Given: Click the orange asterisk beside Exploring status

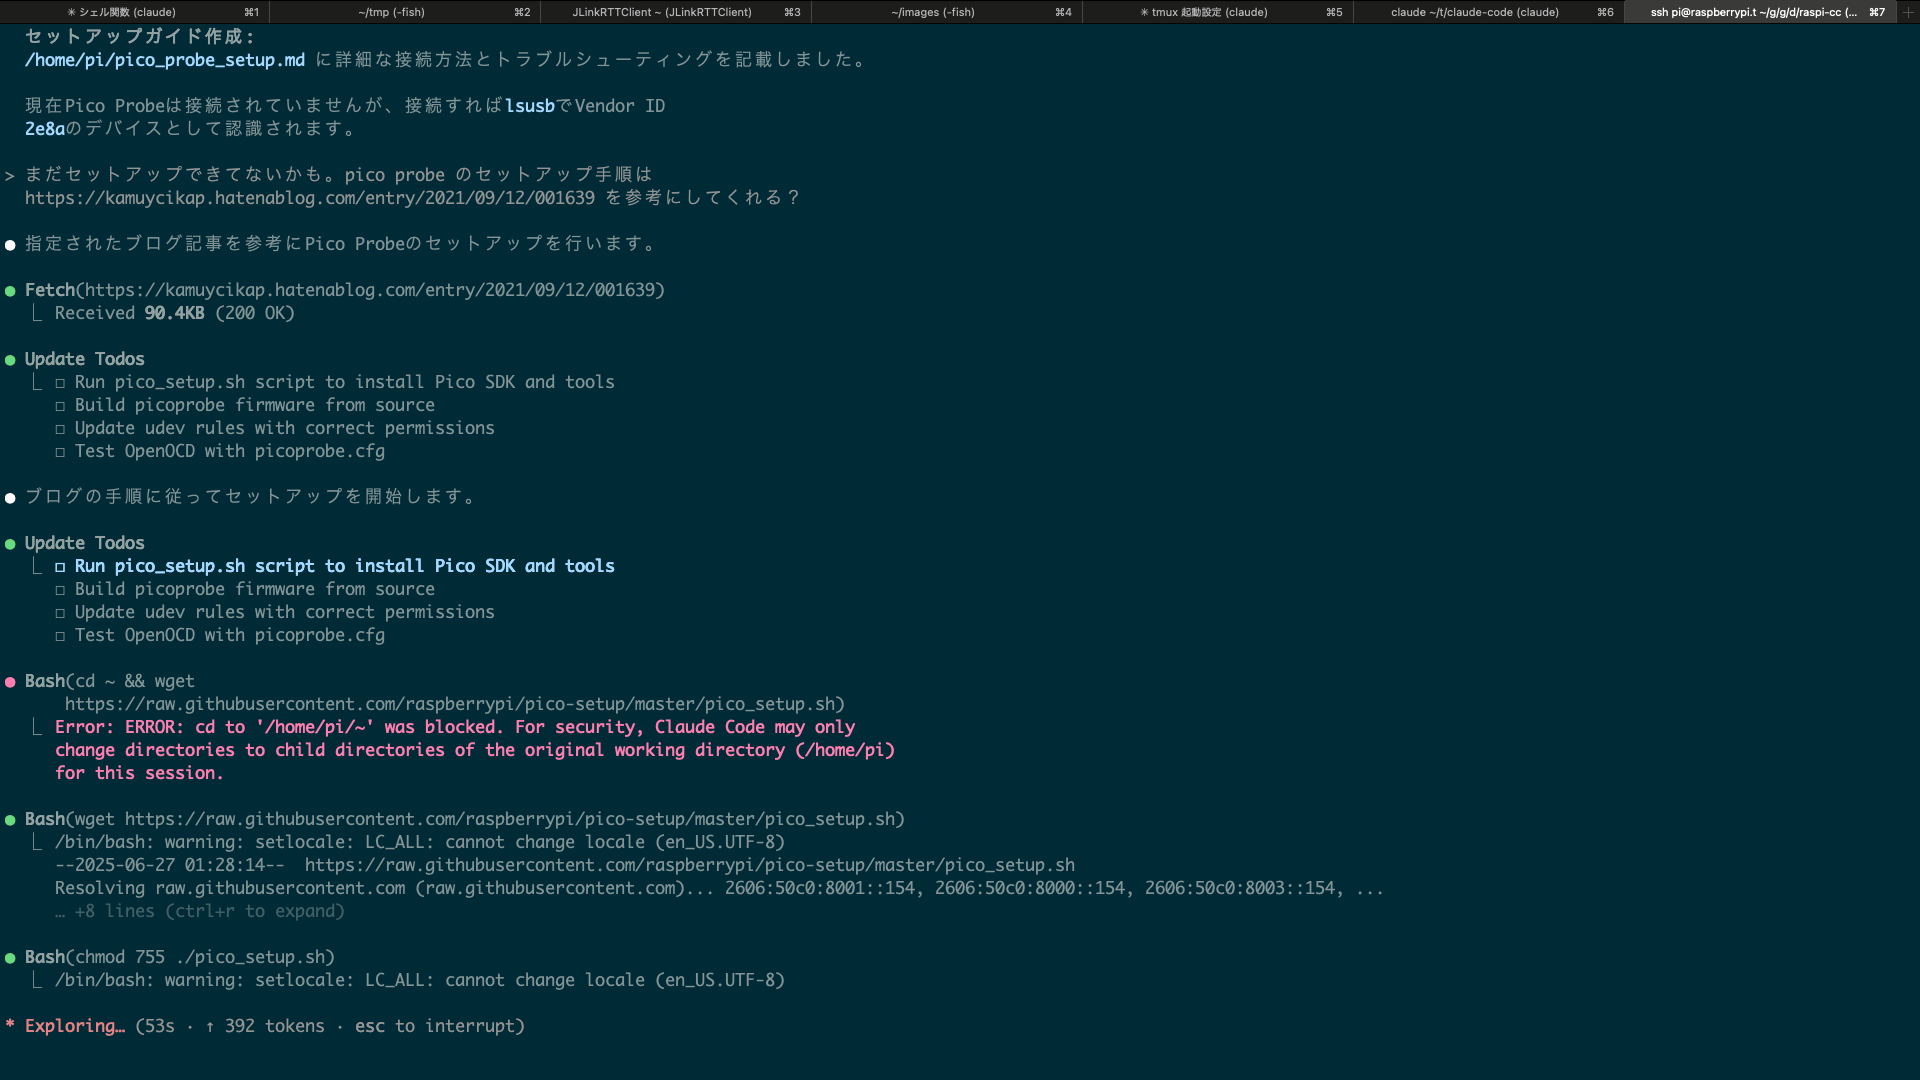Looking at the screenshot, I should point(10,1026).
